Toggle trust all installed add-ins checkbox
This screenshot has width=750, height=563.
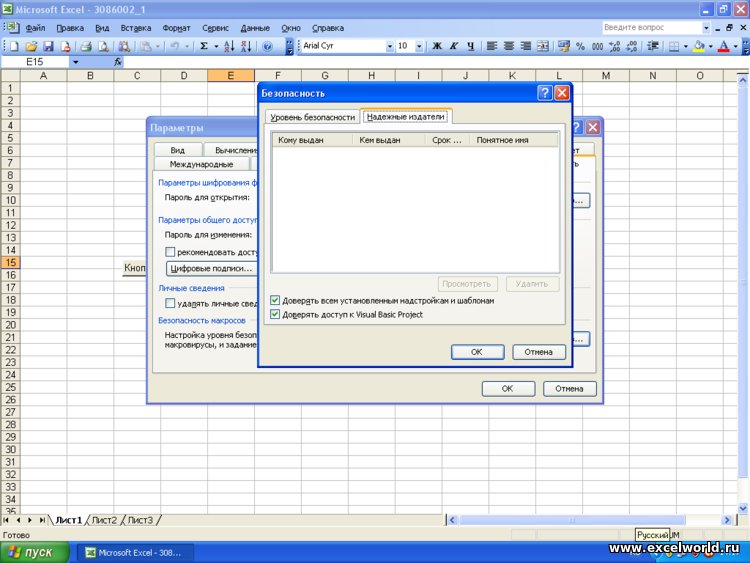pyautogui.click(x=275, y=300)
